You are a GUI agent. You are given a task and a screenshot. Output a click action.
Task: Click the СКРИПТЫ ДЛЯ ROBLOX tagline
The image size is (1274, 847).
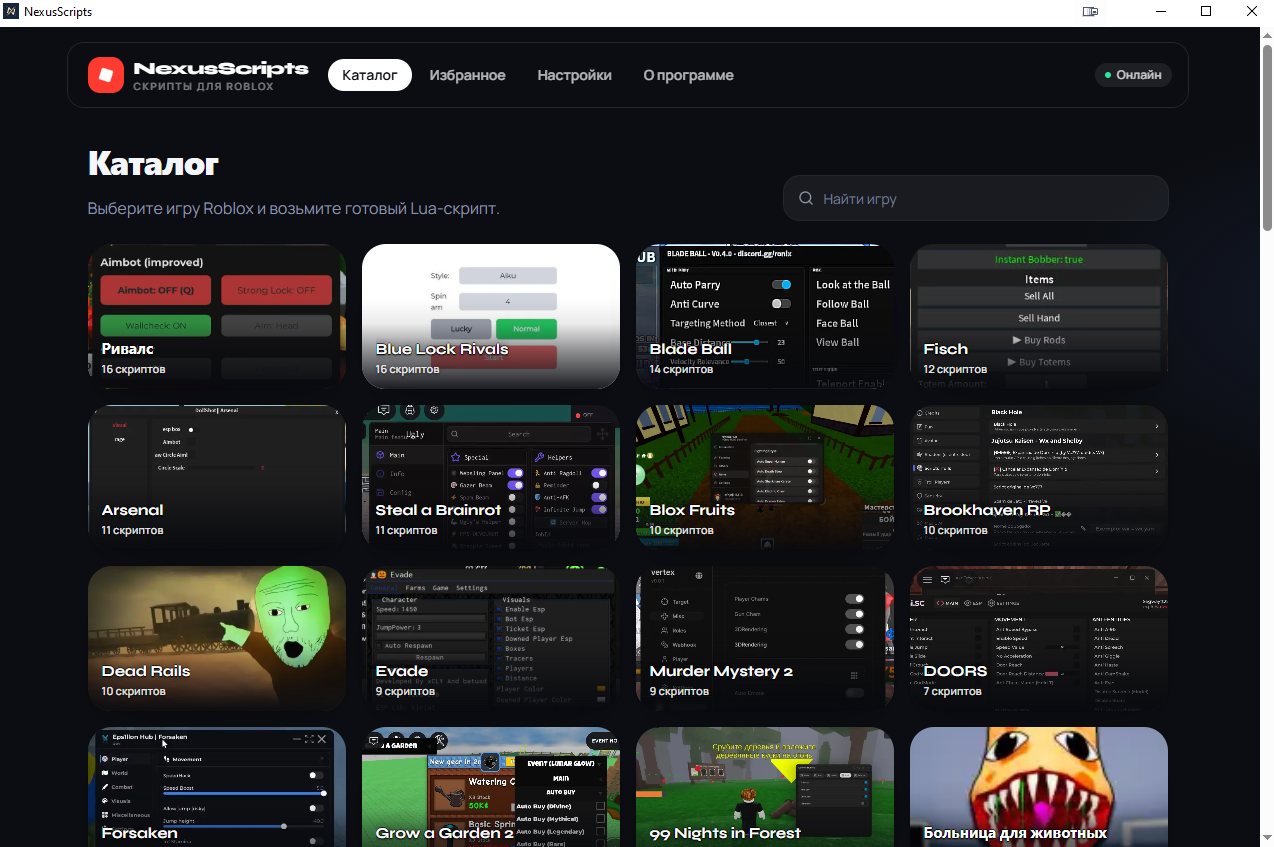pyautogui.click(x=203, y=87)
